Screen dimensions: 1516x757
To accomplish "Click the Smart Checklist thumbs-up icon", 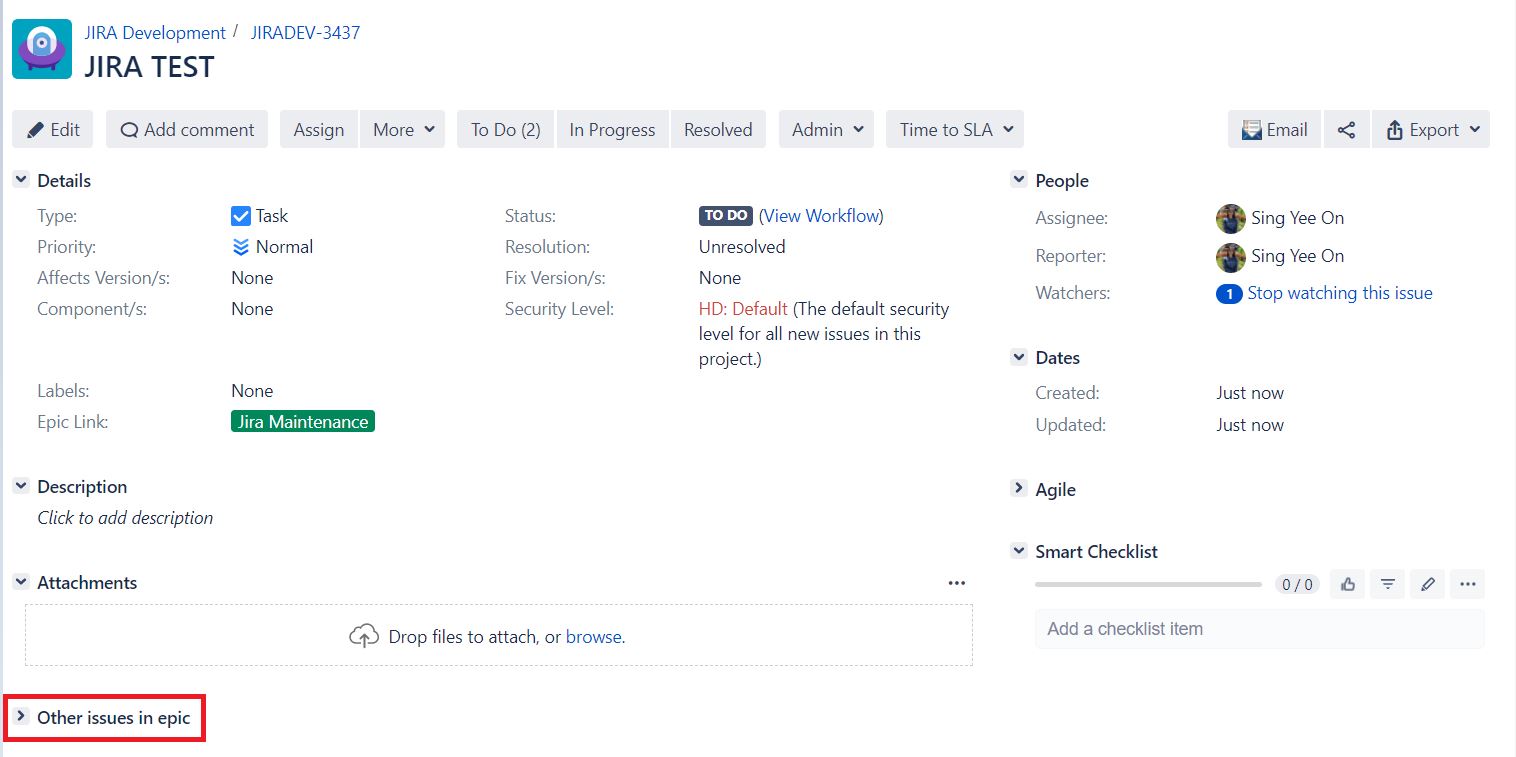I will (1348, 584).
